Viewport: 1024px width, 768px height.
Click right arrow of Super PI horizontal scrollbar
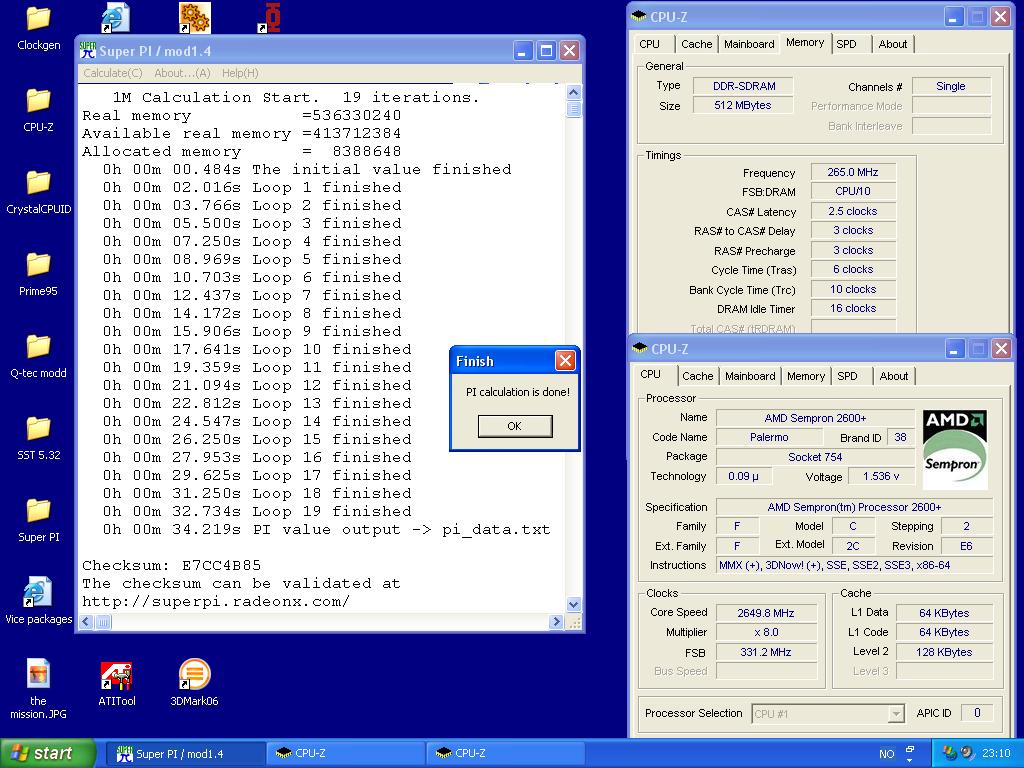point(556,622)
